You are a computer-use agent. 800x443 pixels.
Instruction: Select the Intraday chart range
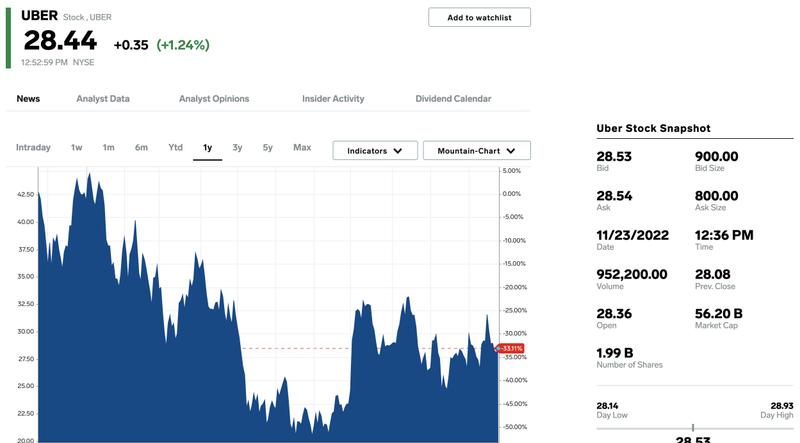33,147
